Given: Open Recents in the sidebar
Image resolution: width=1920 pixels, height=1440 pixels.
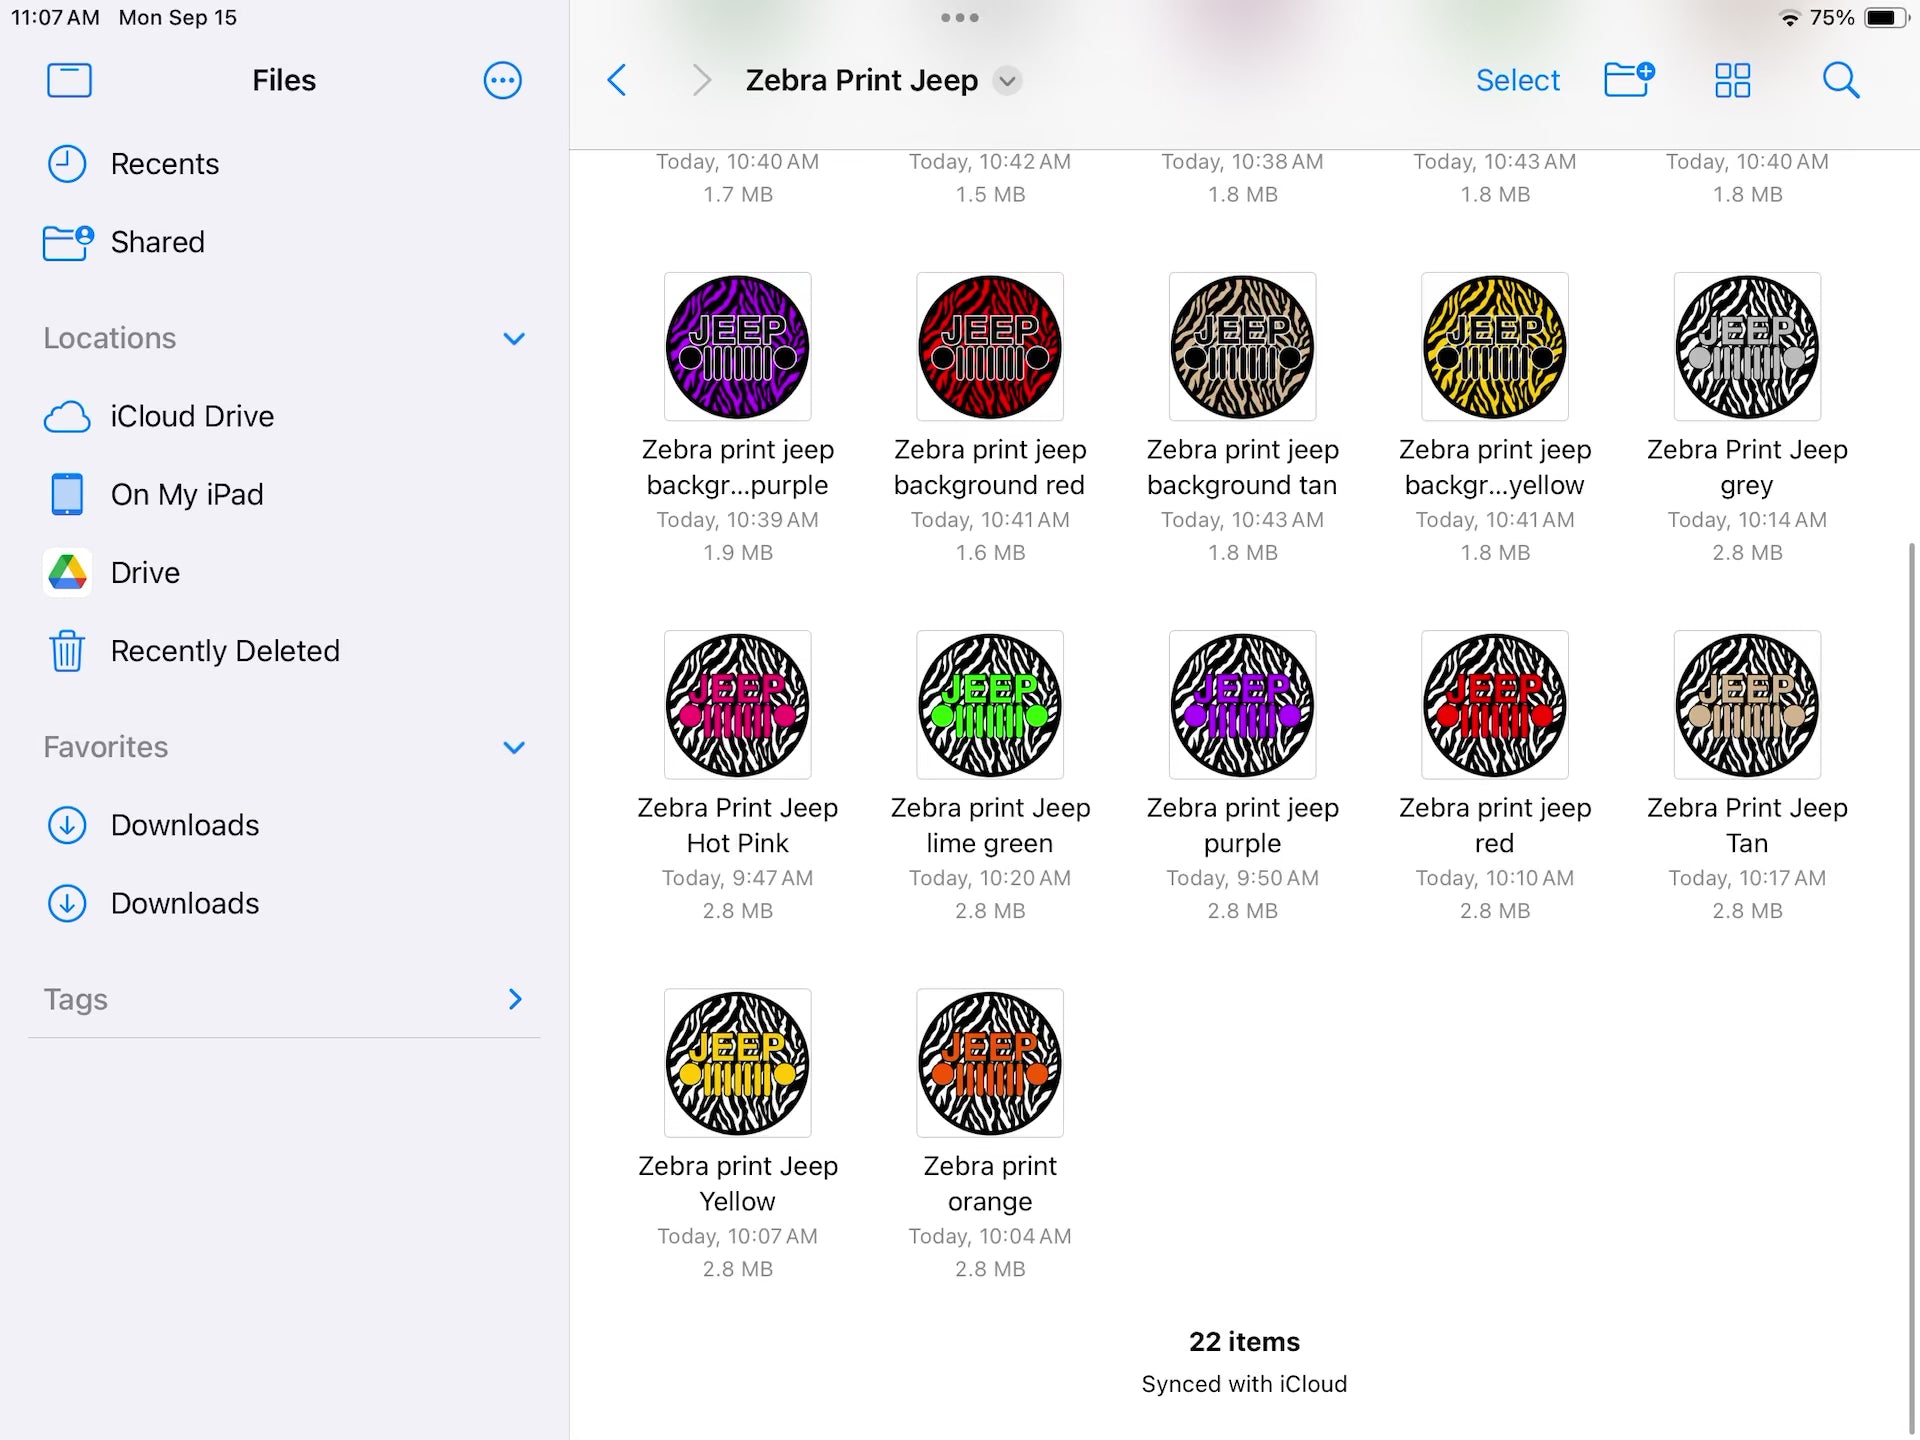Looking at the screenshot, I should (x=164, y=164).
